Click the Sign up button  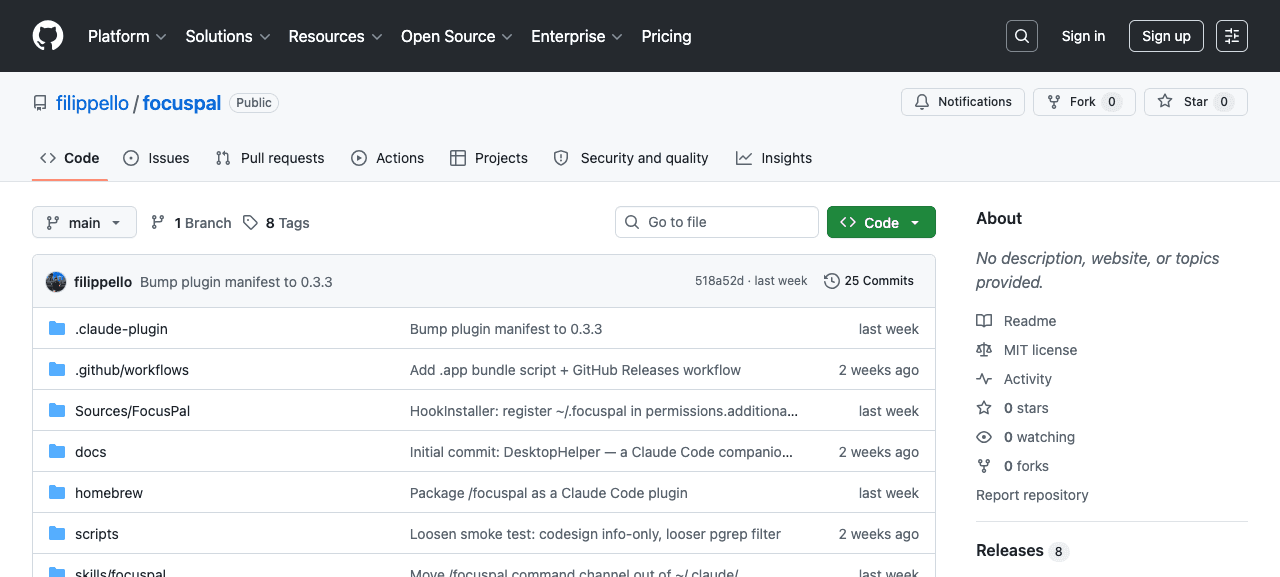(1166, 36)
